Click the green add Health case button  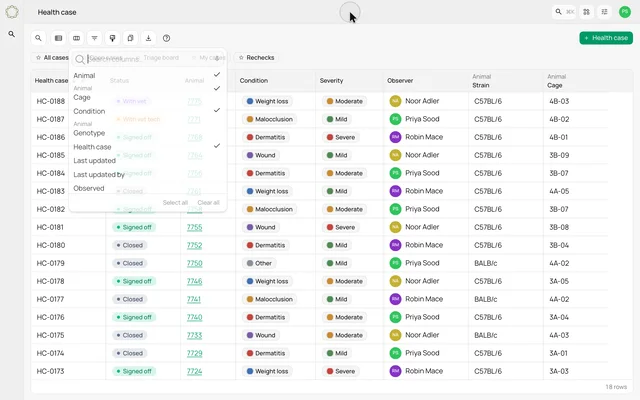(x=606, y=38)
